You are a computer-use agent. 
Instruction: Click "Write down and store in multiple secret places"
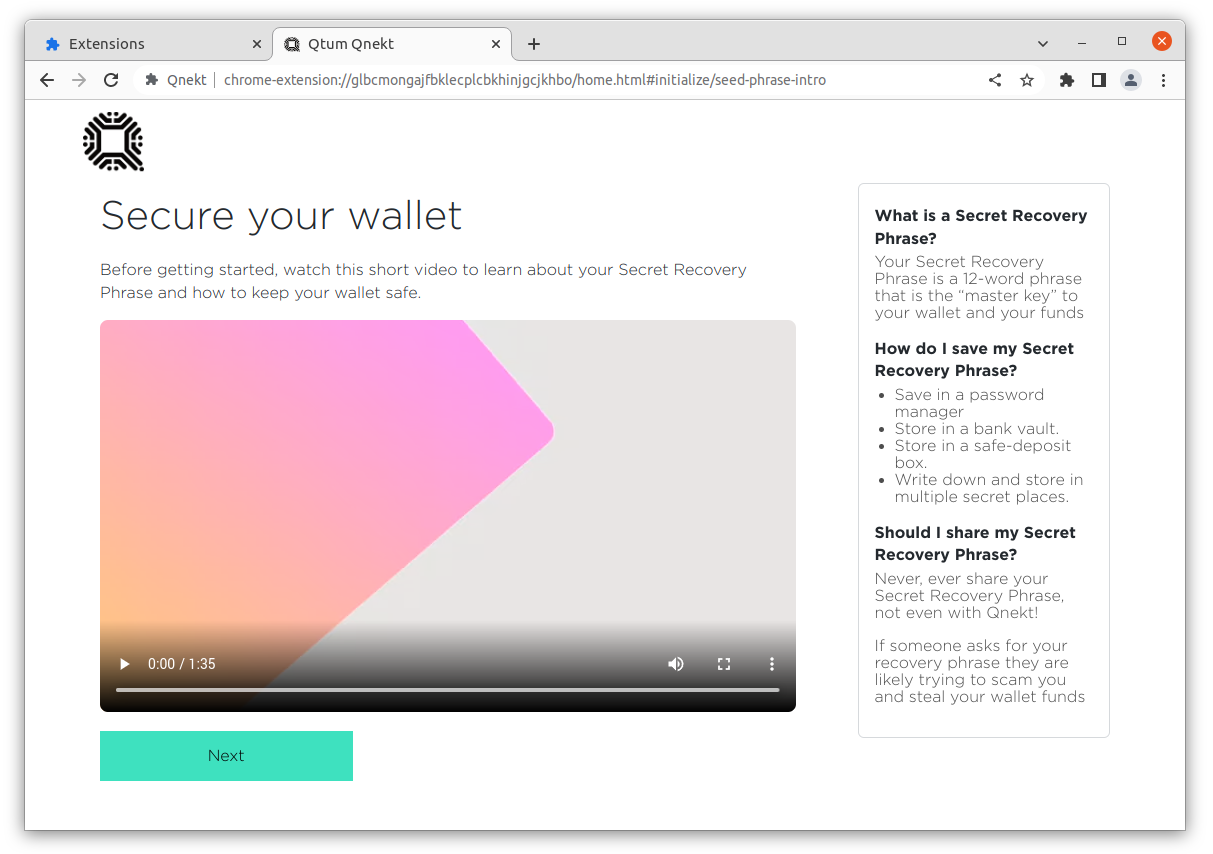[989, 488]
